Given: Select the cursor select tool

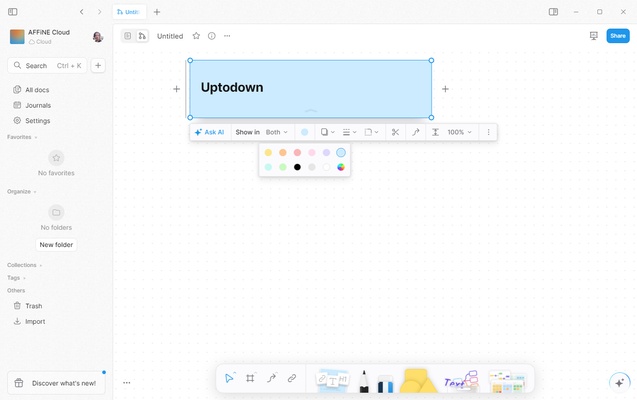Looking at the screenshot, I should click(x=229, y=378).
